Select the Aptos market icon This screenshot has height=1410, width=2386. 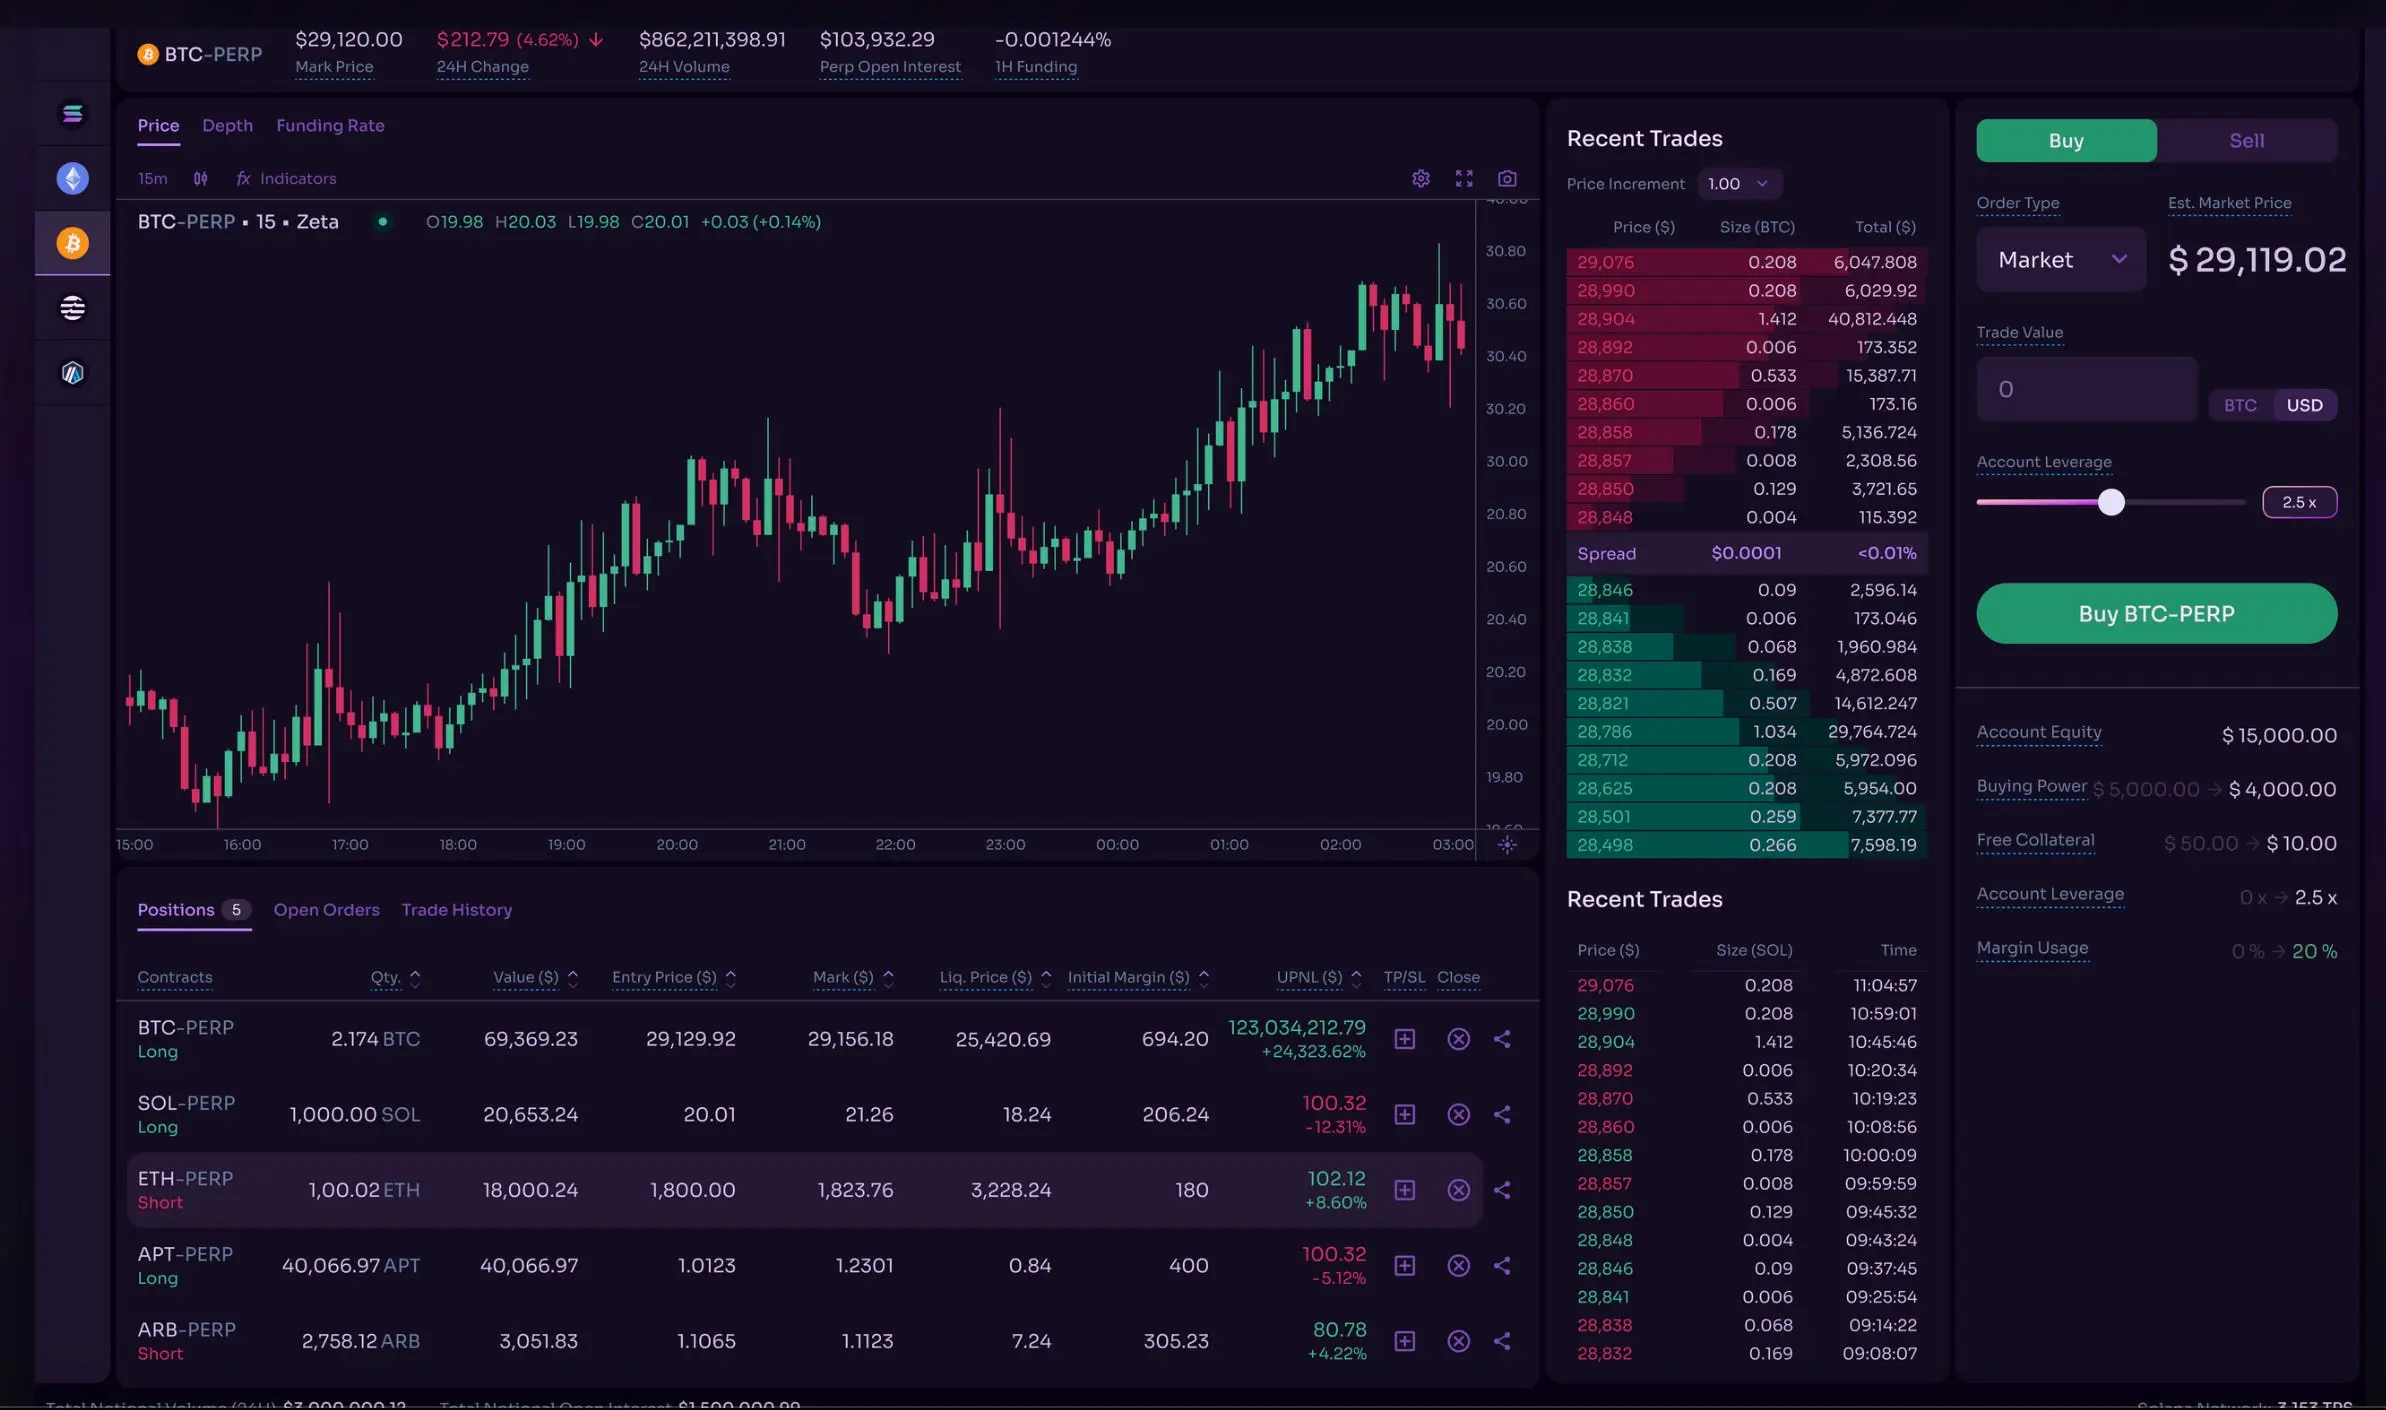tap(72, 307)
